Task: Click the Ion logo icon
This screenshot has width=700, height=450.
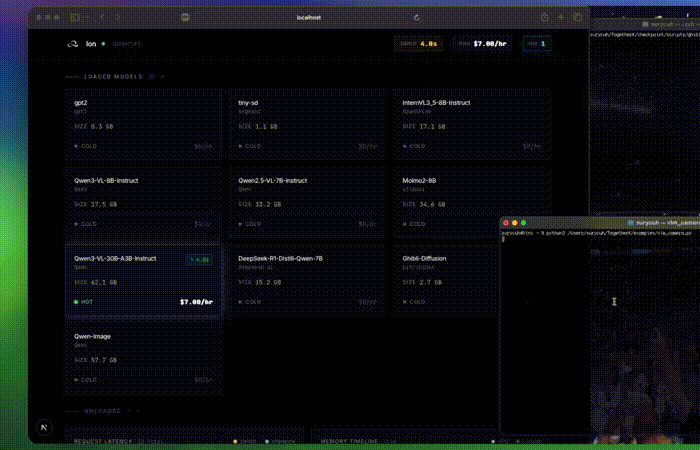Action: pyautogui.click(x=72, y=44)
